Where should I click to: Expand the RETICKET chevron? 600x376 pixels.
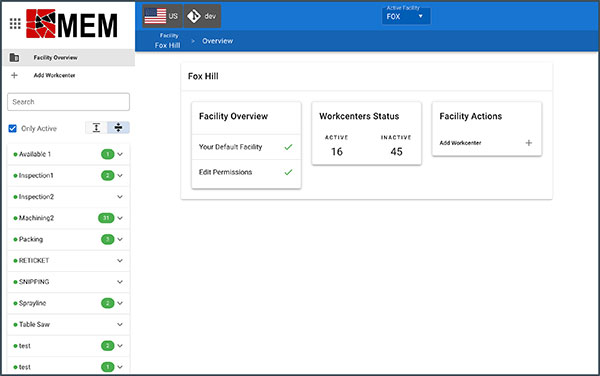click(120, 260)
